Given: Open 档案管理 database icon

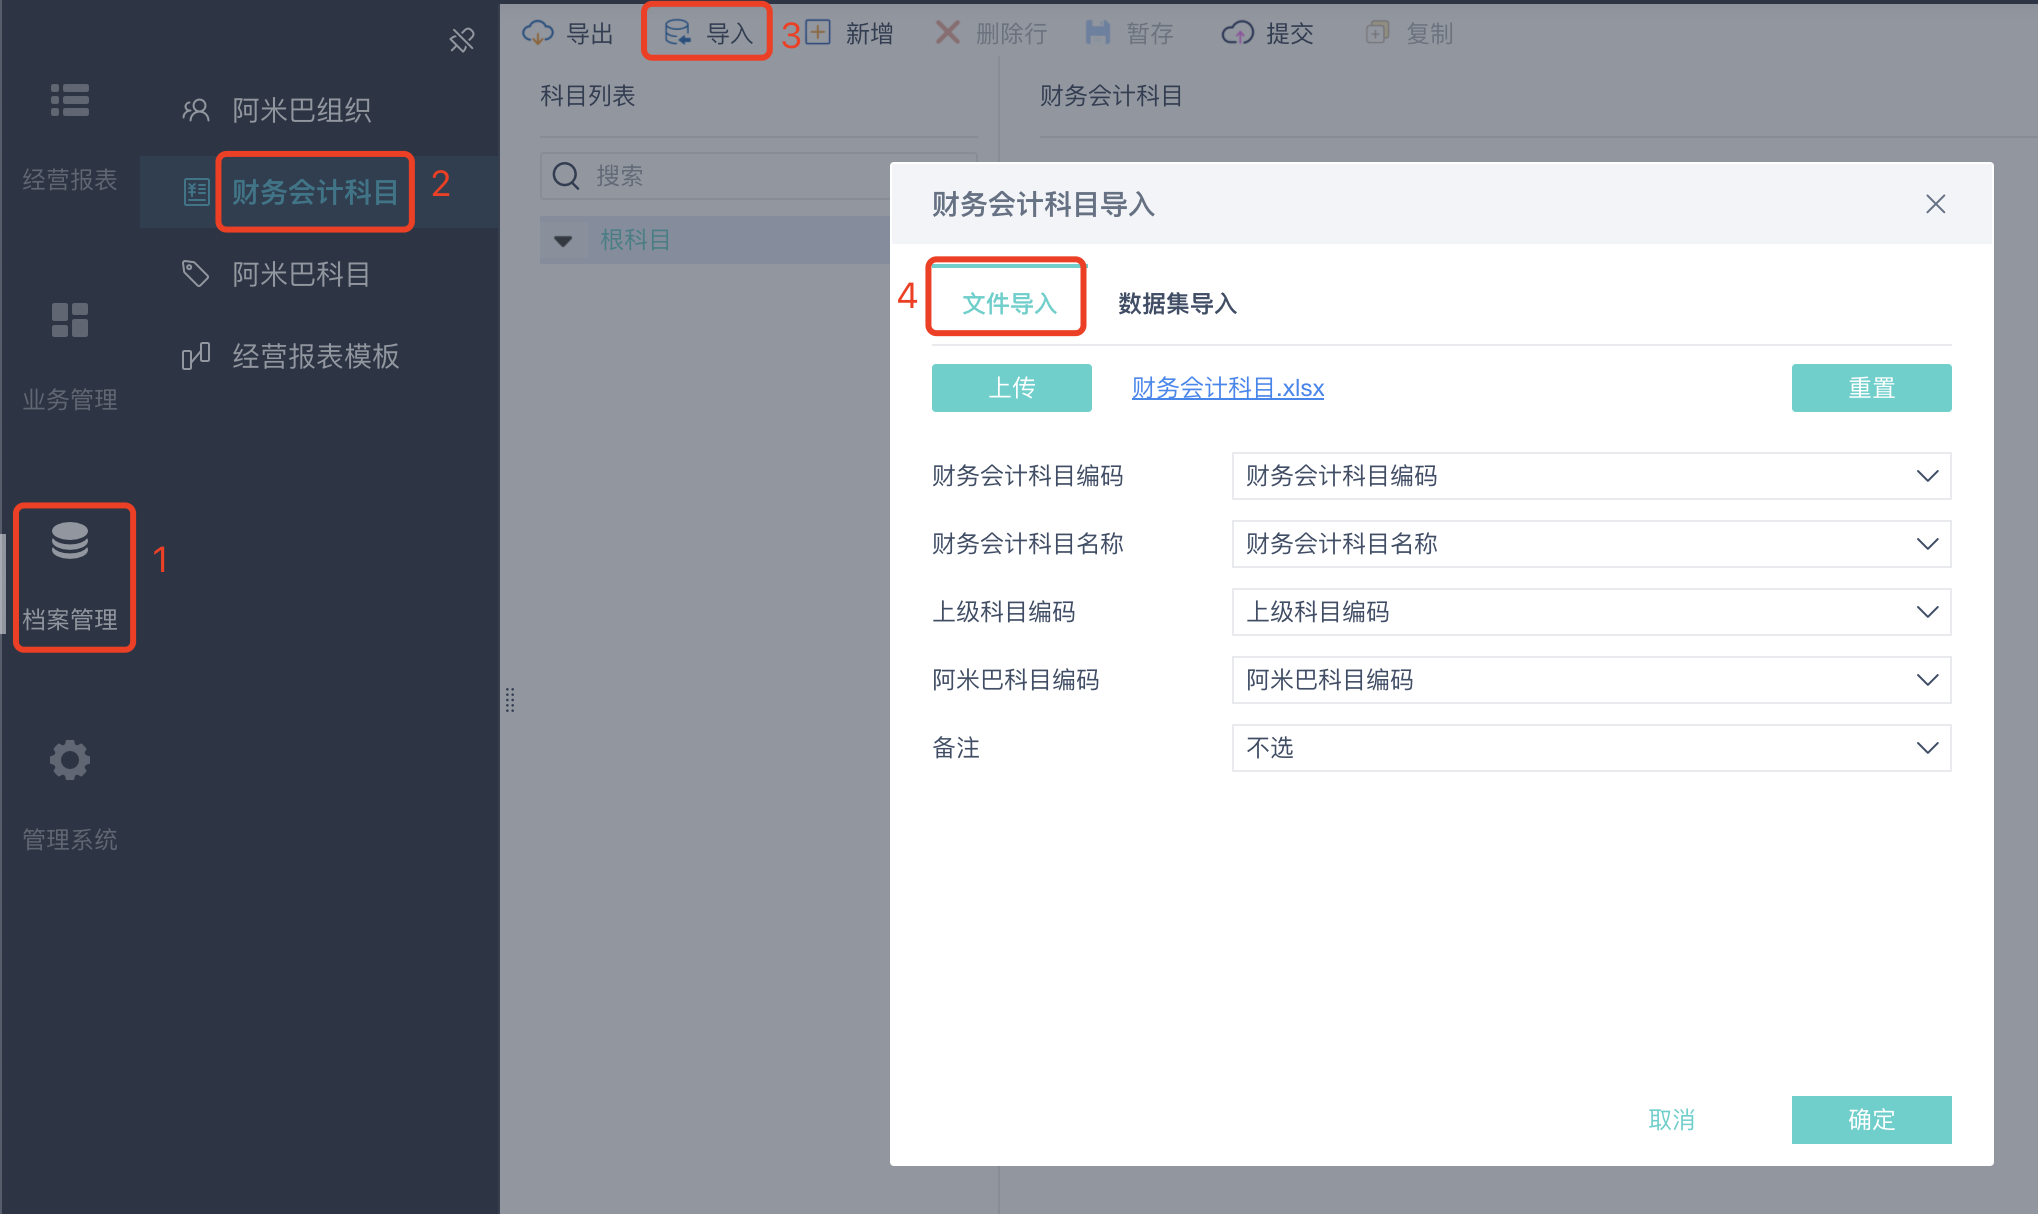Looking at the screenshot, I should 70,541.
